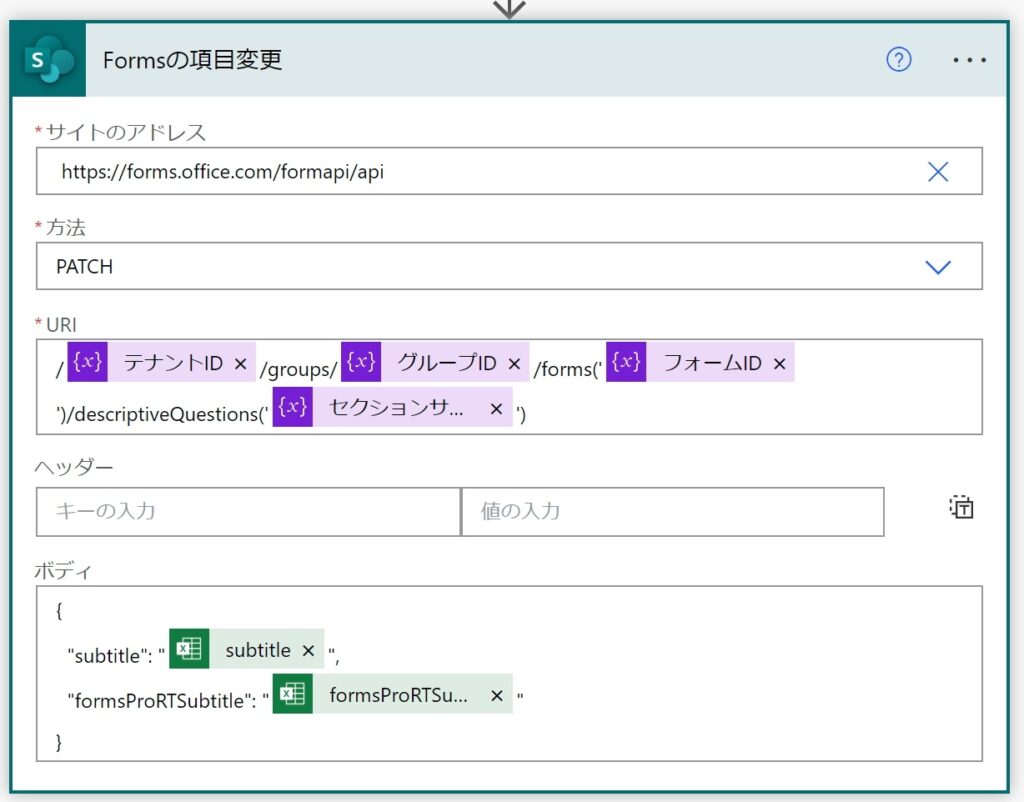Clear the サイトのアドレス field with the X
Viewport: 1024px width, 802px height.
coord(937,171)
